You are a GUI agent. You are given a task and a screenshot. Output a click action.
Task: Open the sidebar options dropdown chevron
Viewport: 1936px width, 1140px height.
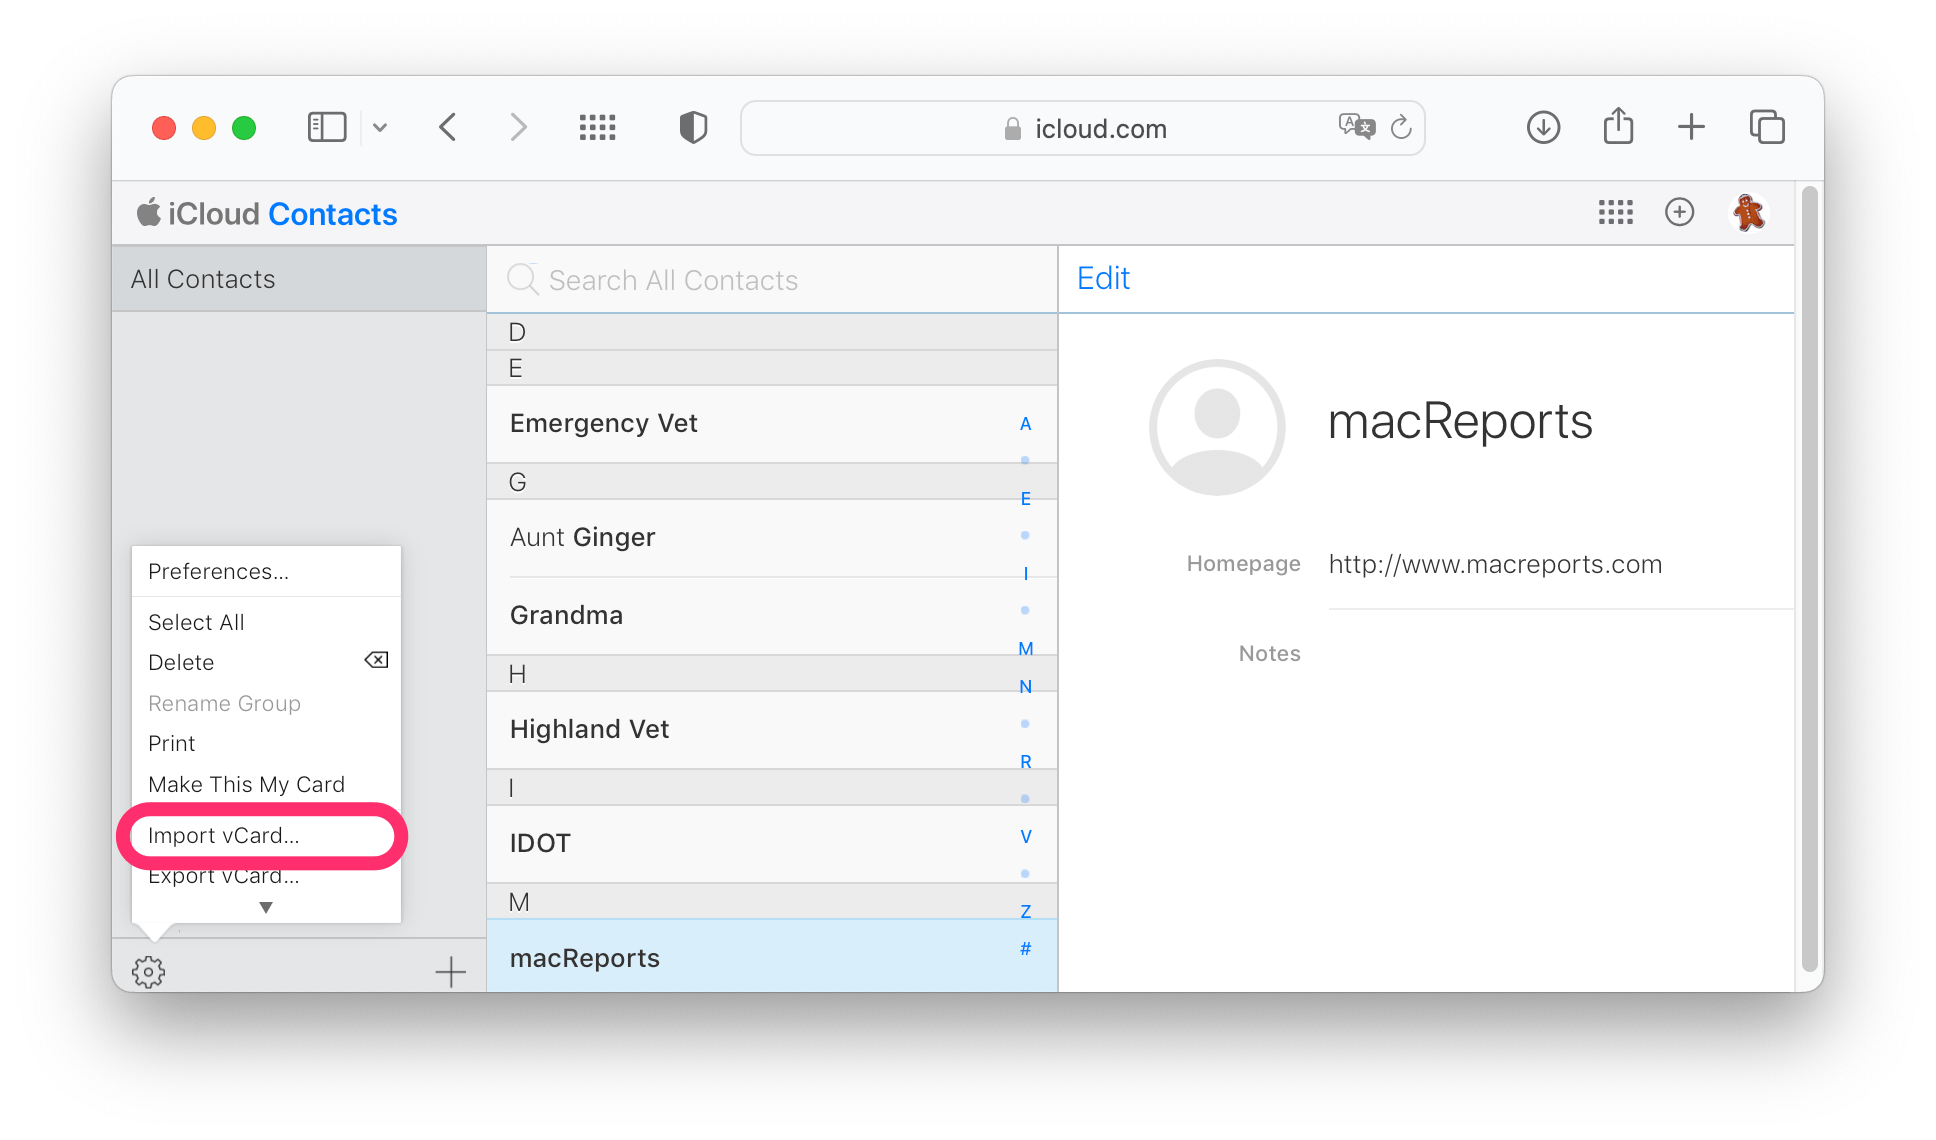pos(380,127)
